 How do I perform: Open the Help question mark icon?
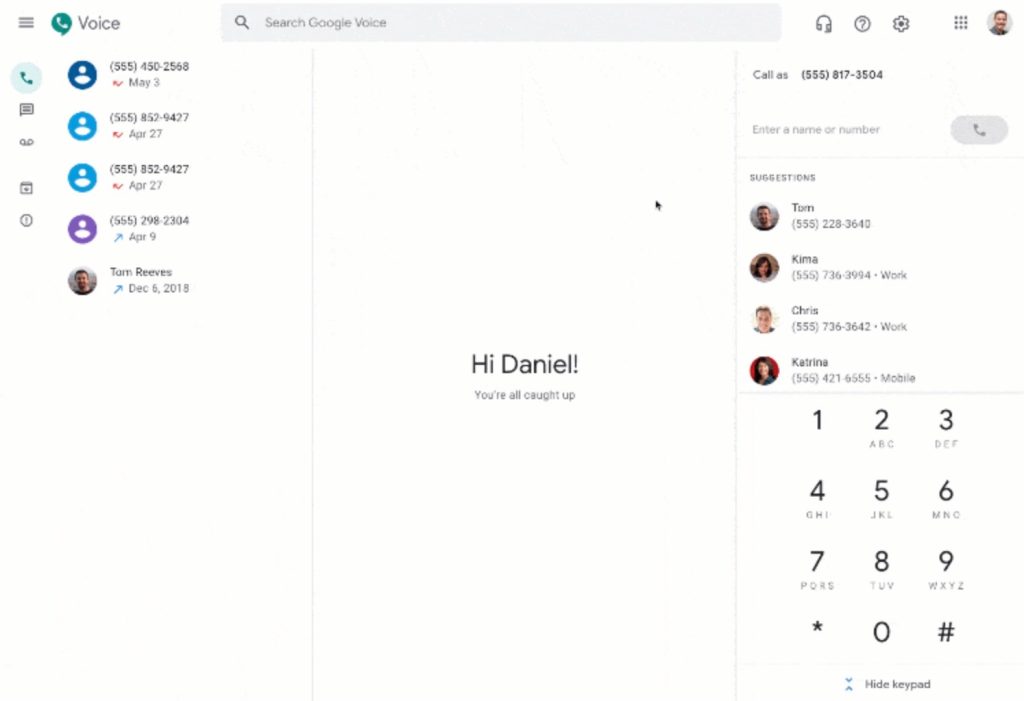(862, 24)
